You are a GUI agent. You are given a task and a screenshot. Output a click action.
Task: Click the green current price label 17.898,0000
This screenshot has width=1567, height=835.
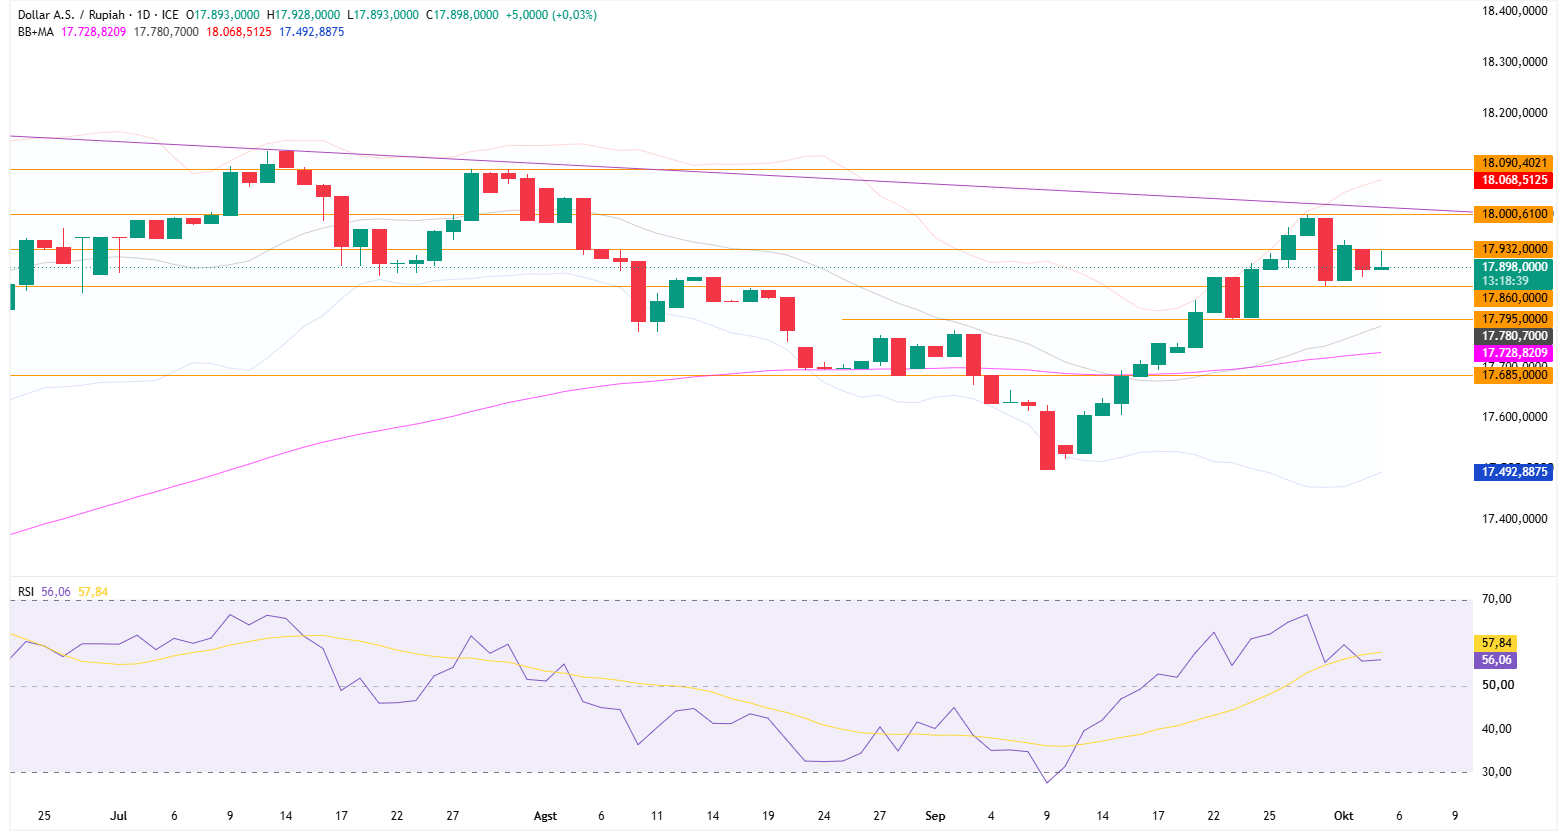click(x=1514, y=267)
